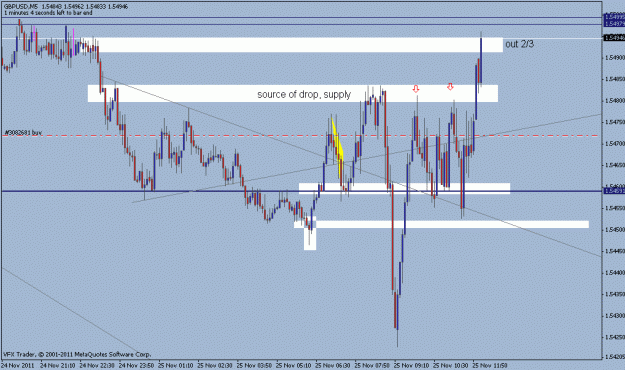
Task: Click the 1.54500 price axis label
Action: (x=614, y=230)
